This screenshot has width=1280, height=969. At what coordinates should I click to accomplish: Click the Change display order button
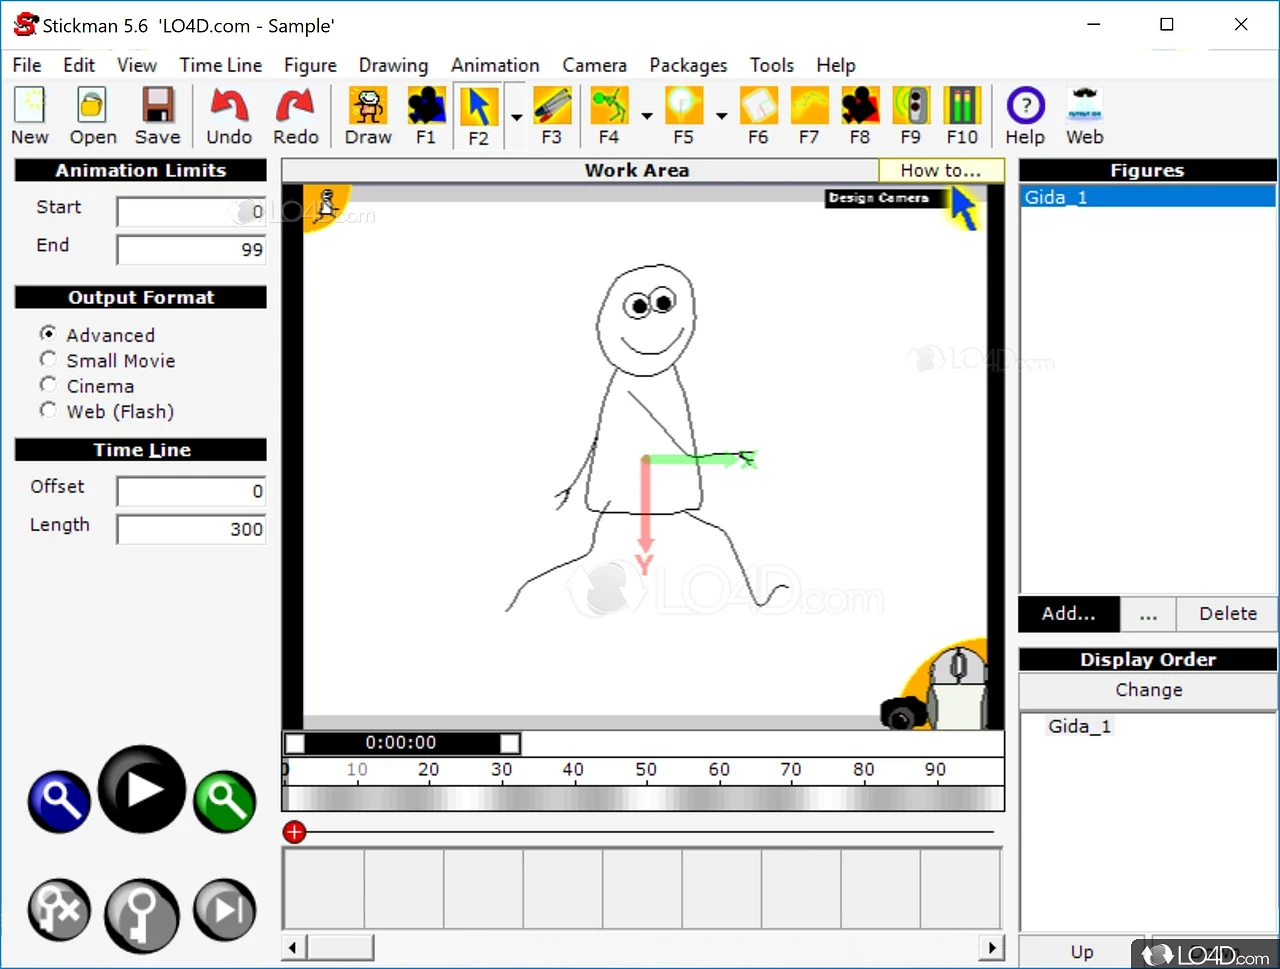[x=1148, y=690]
